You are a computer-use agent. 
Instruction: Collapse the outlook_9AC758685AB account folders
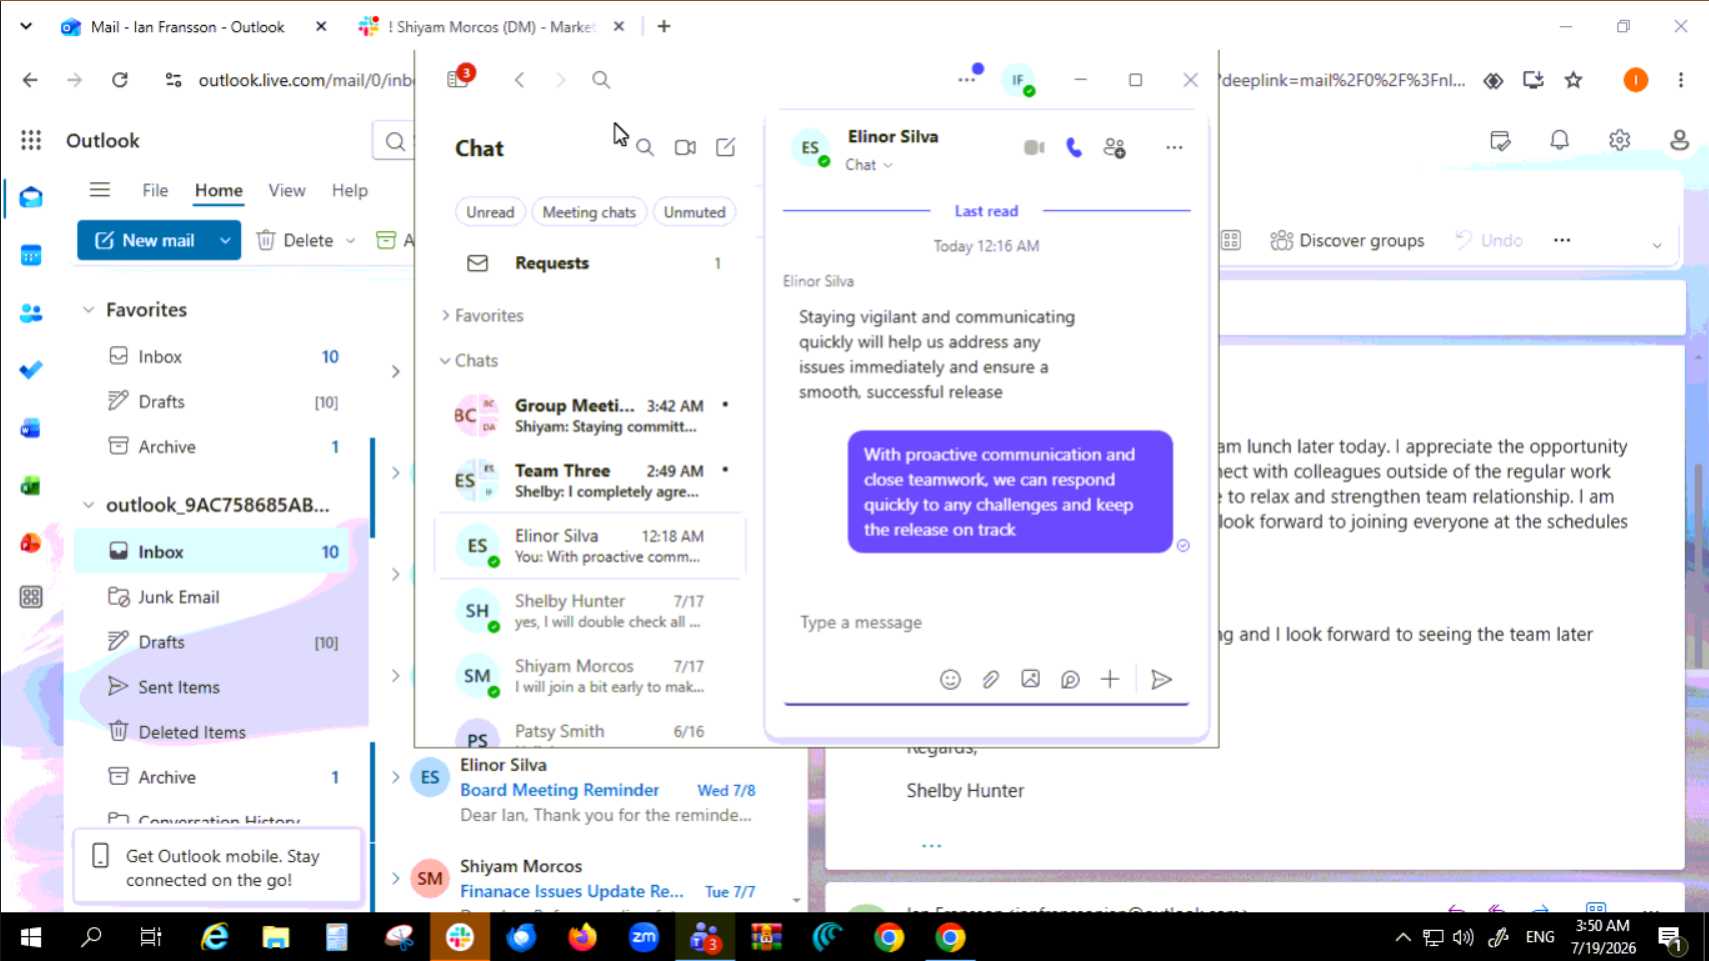[88, 505]
